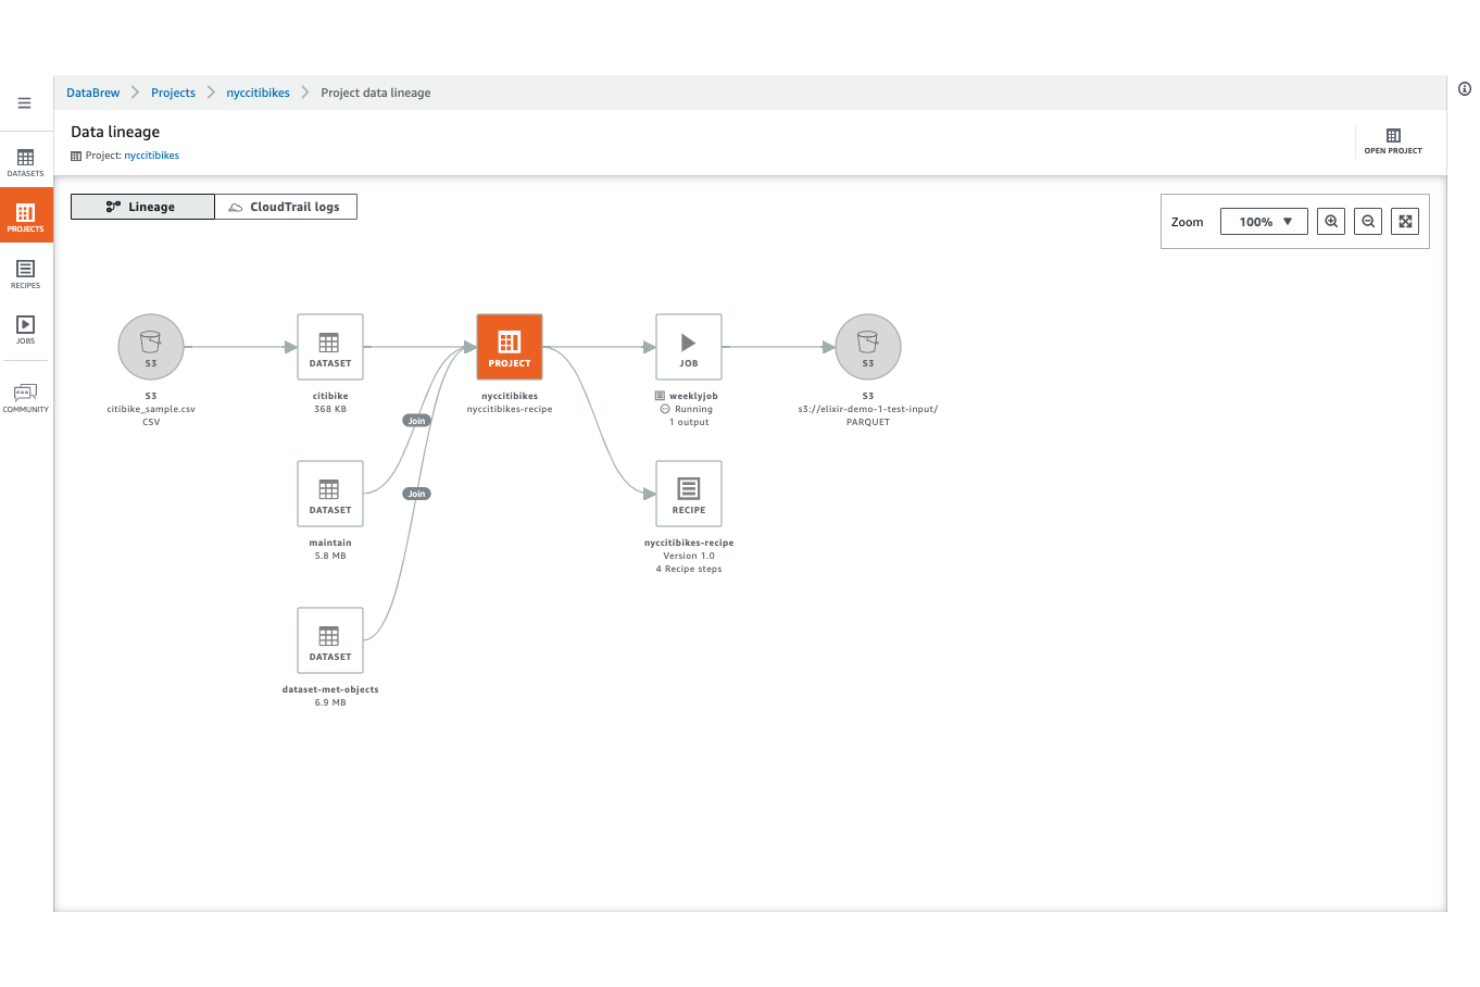Open the Zoom level dropdown
1480x987 pixels.
click(1263, 221)
